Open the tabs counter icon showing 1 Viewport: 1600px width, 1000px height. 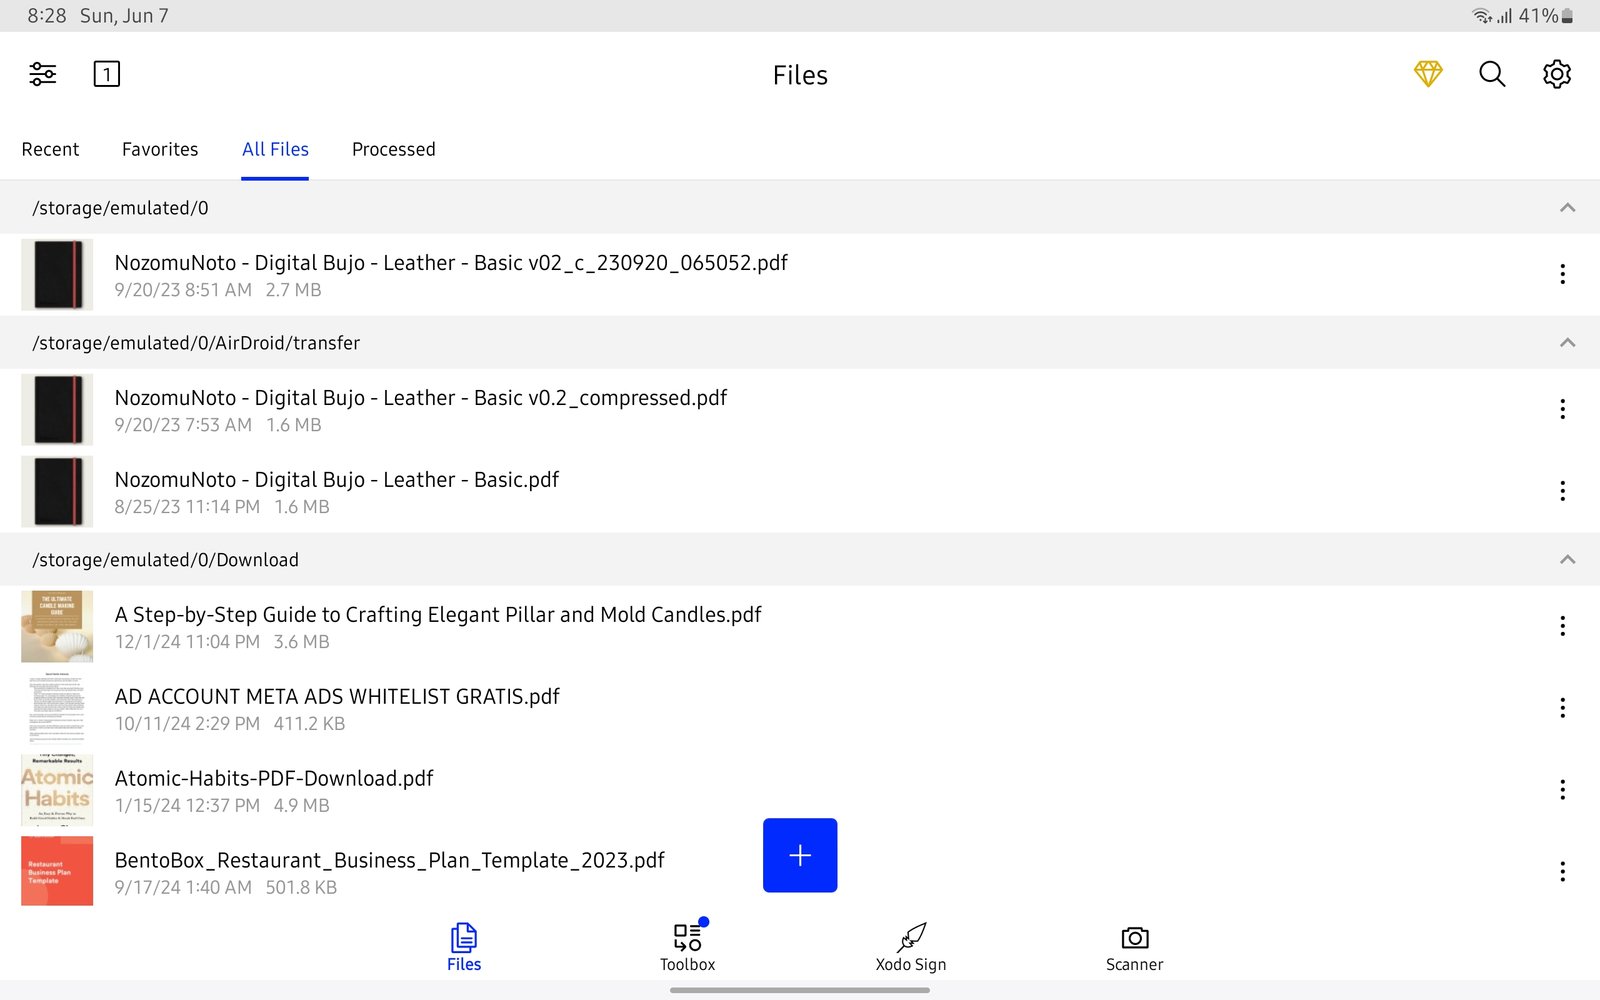107,74
